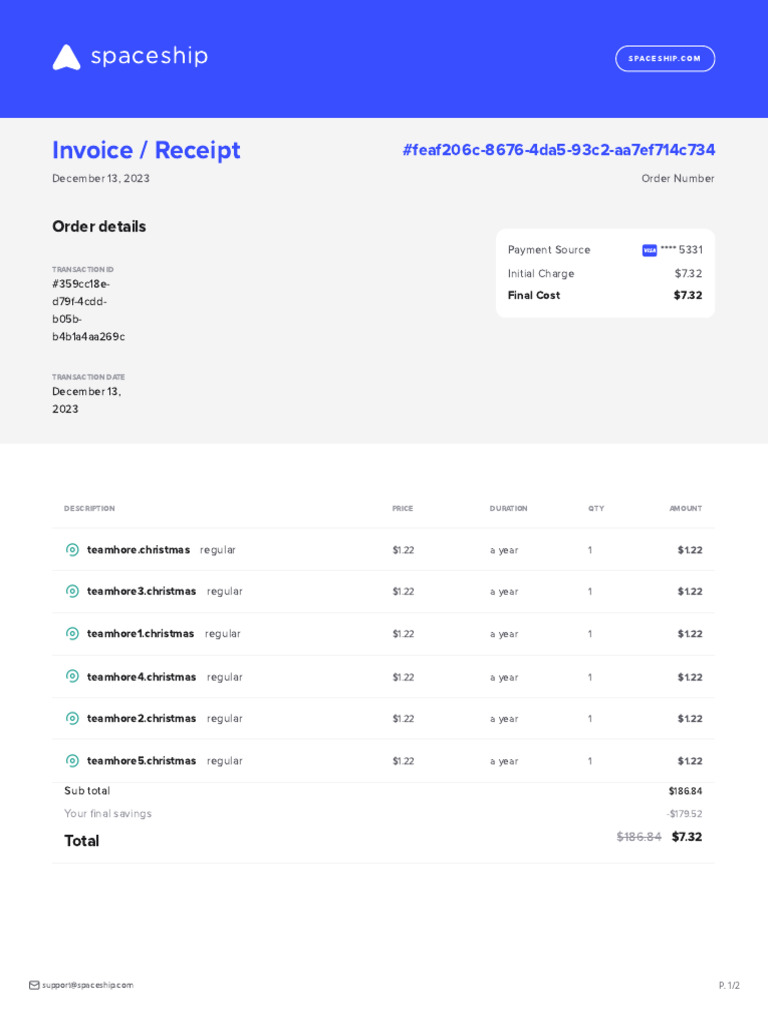Click the domain icon beside teamhore5.christmas
Screen dimensions: 768x1024
(72, 761)
